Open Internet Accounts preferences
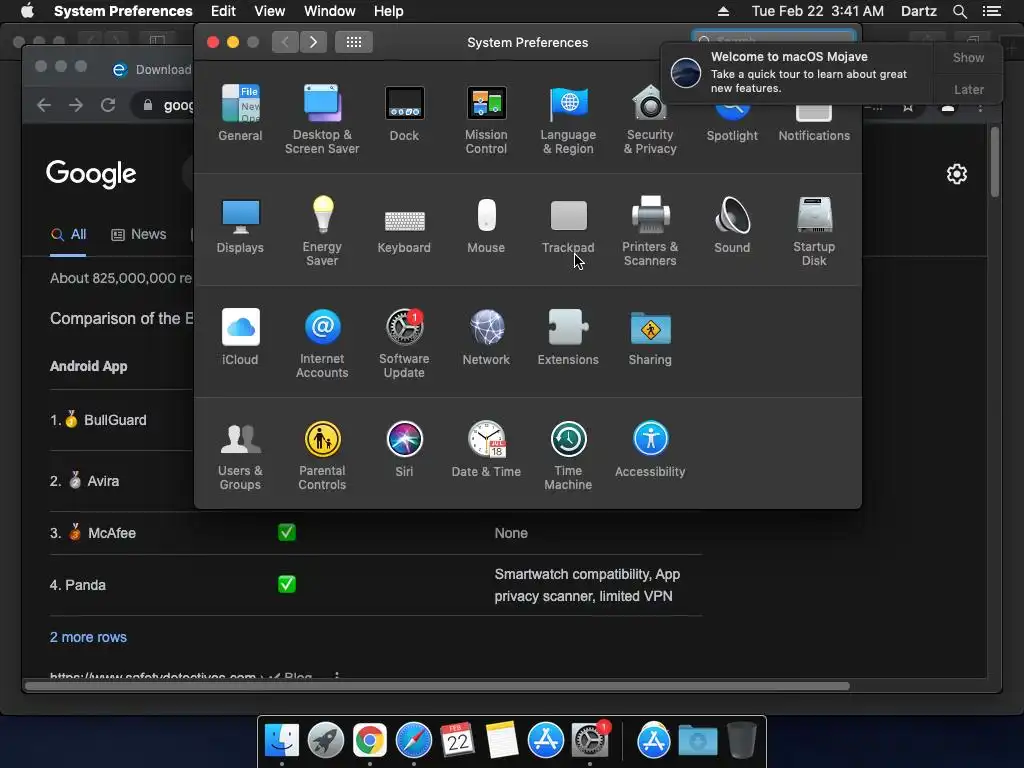This screenshot has height=768, width=1024. click(x=322, y=343)
